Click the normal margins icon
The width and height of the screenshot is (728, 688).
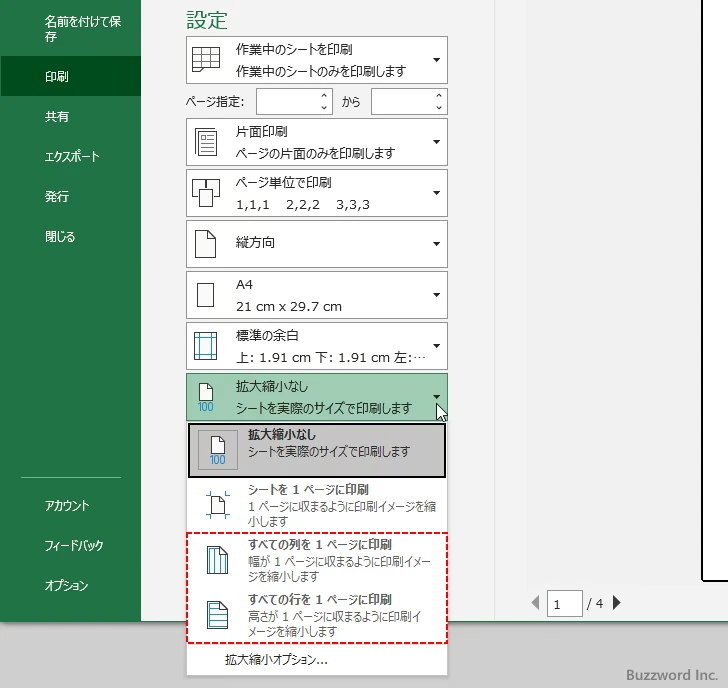[x=205, y=346]
